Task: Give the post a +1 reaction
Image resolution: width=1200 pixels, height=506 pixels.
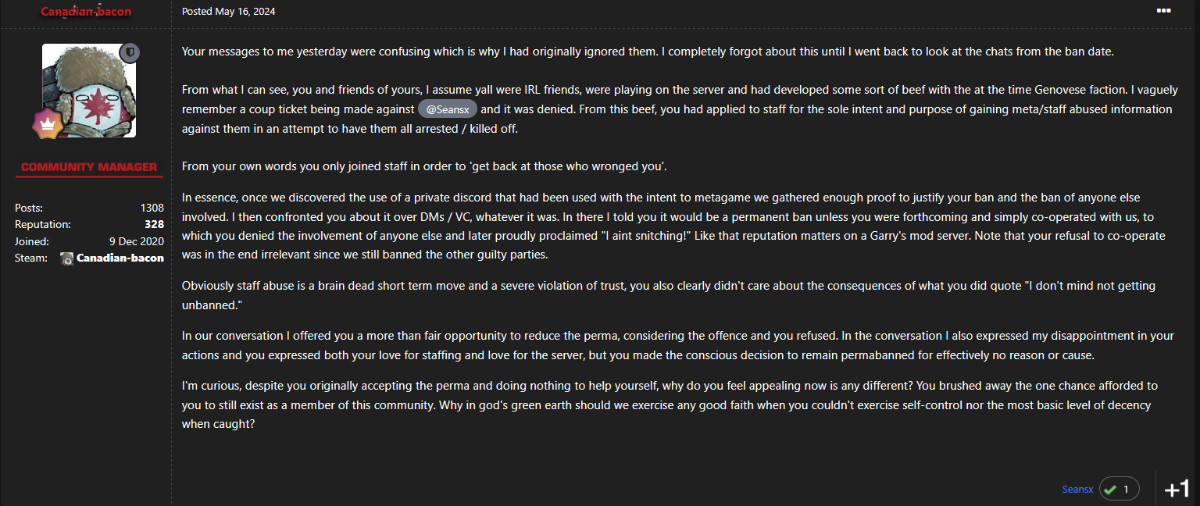Action: coord(1177,489)
